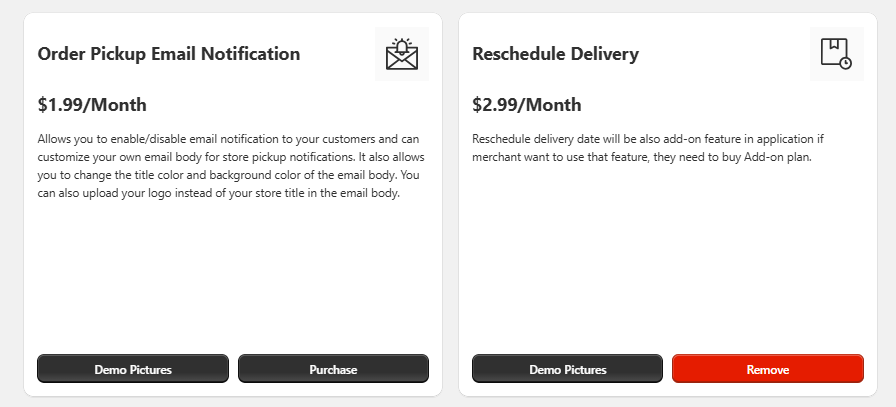Click the $2.99/Month price label

[526, 105]
